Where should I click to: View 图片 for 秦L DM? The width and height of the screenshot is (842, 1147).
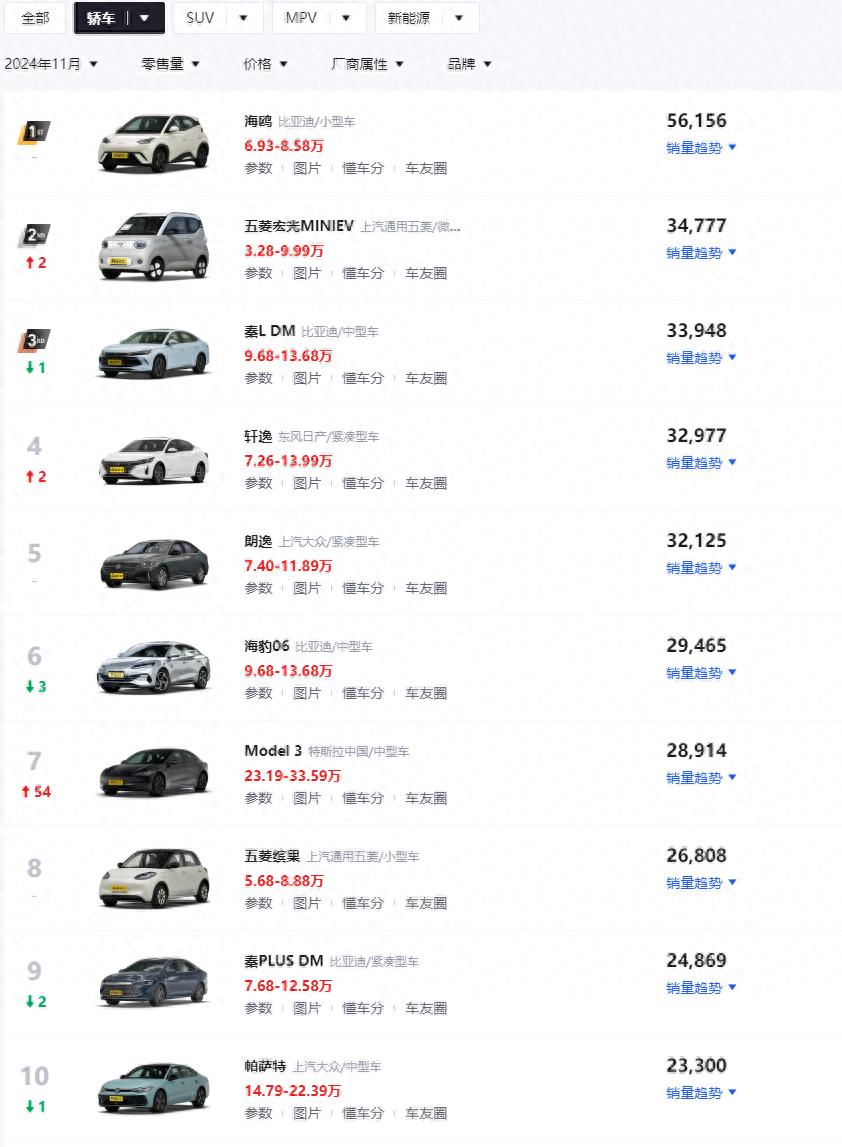[x=307, y=378]
